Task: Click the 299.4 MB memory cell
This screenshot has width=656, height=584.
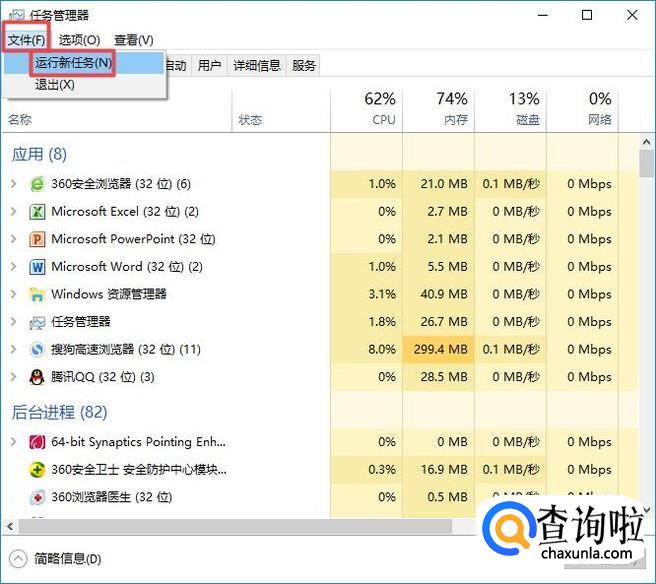Action: click(438, 349)
